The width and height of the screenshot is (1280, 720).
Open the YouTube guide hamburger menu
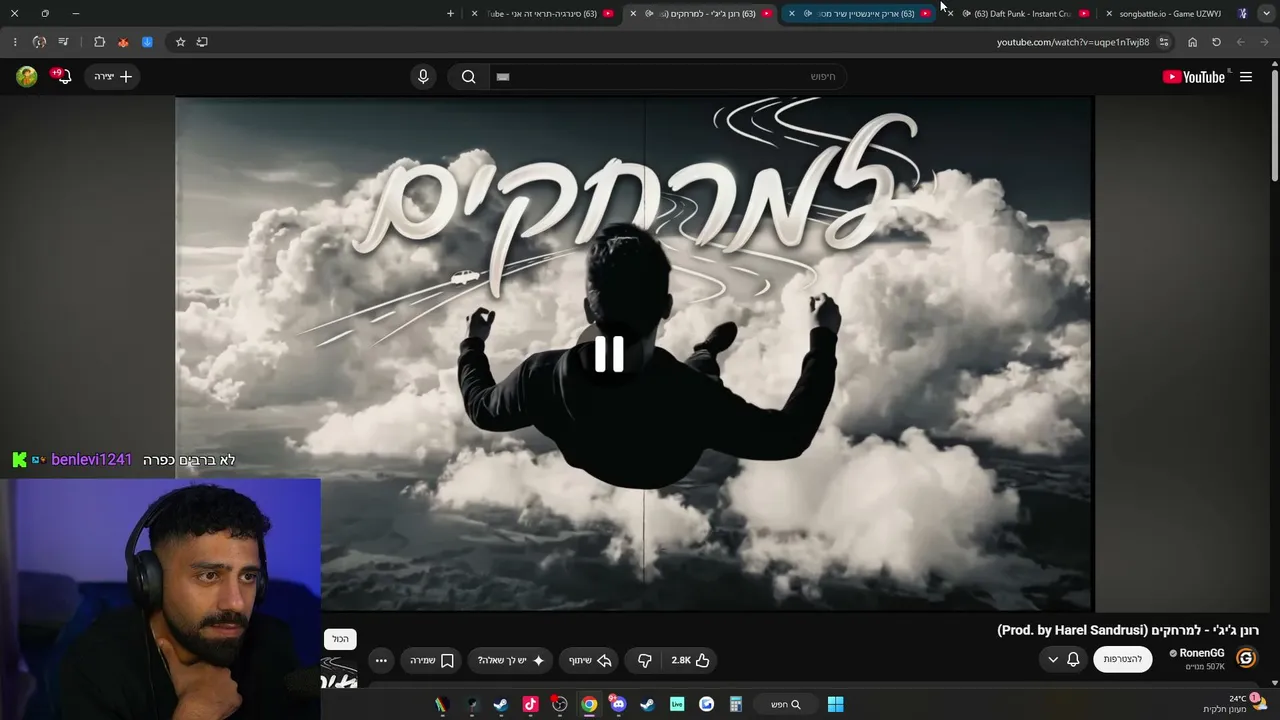1246,77
